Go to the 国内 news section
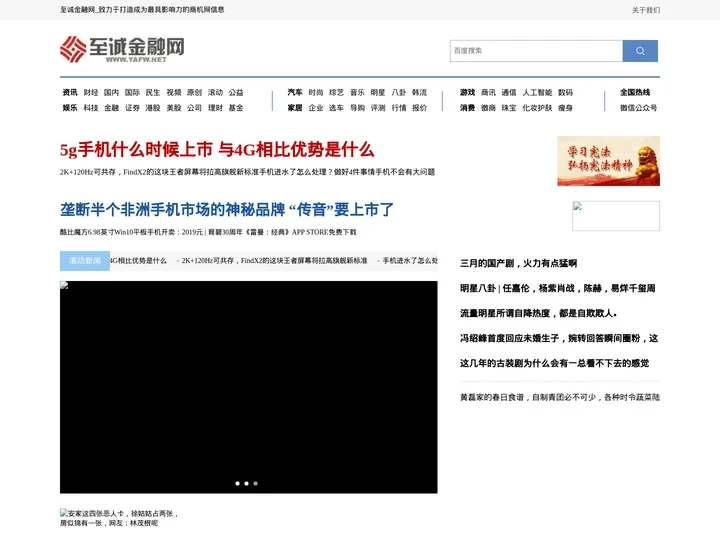720x540 pixels. pyautogui.click(x=111, y=92)
